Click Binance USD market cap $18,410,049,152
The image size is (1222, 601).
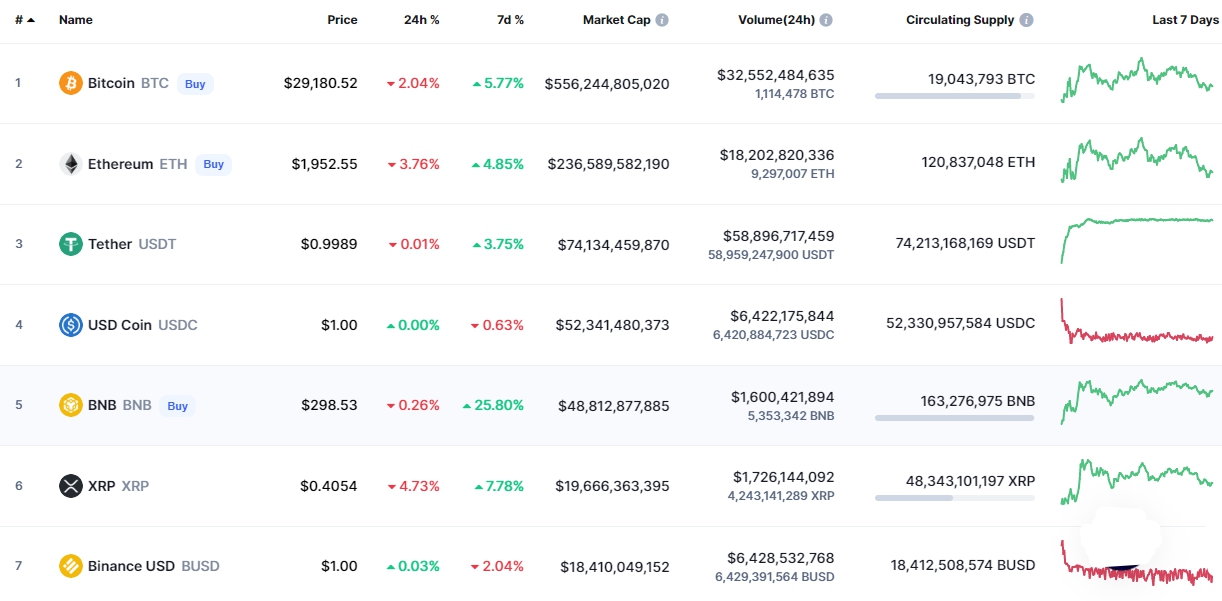(x=615, y=567)
